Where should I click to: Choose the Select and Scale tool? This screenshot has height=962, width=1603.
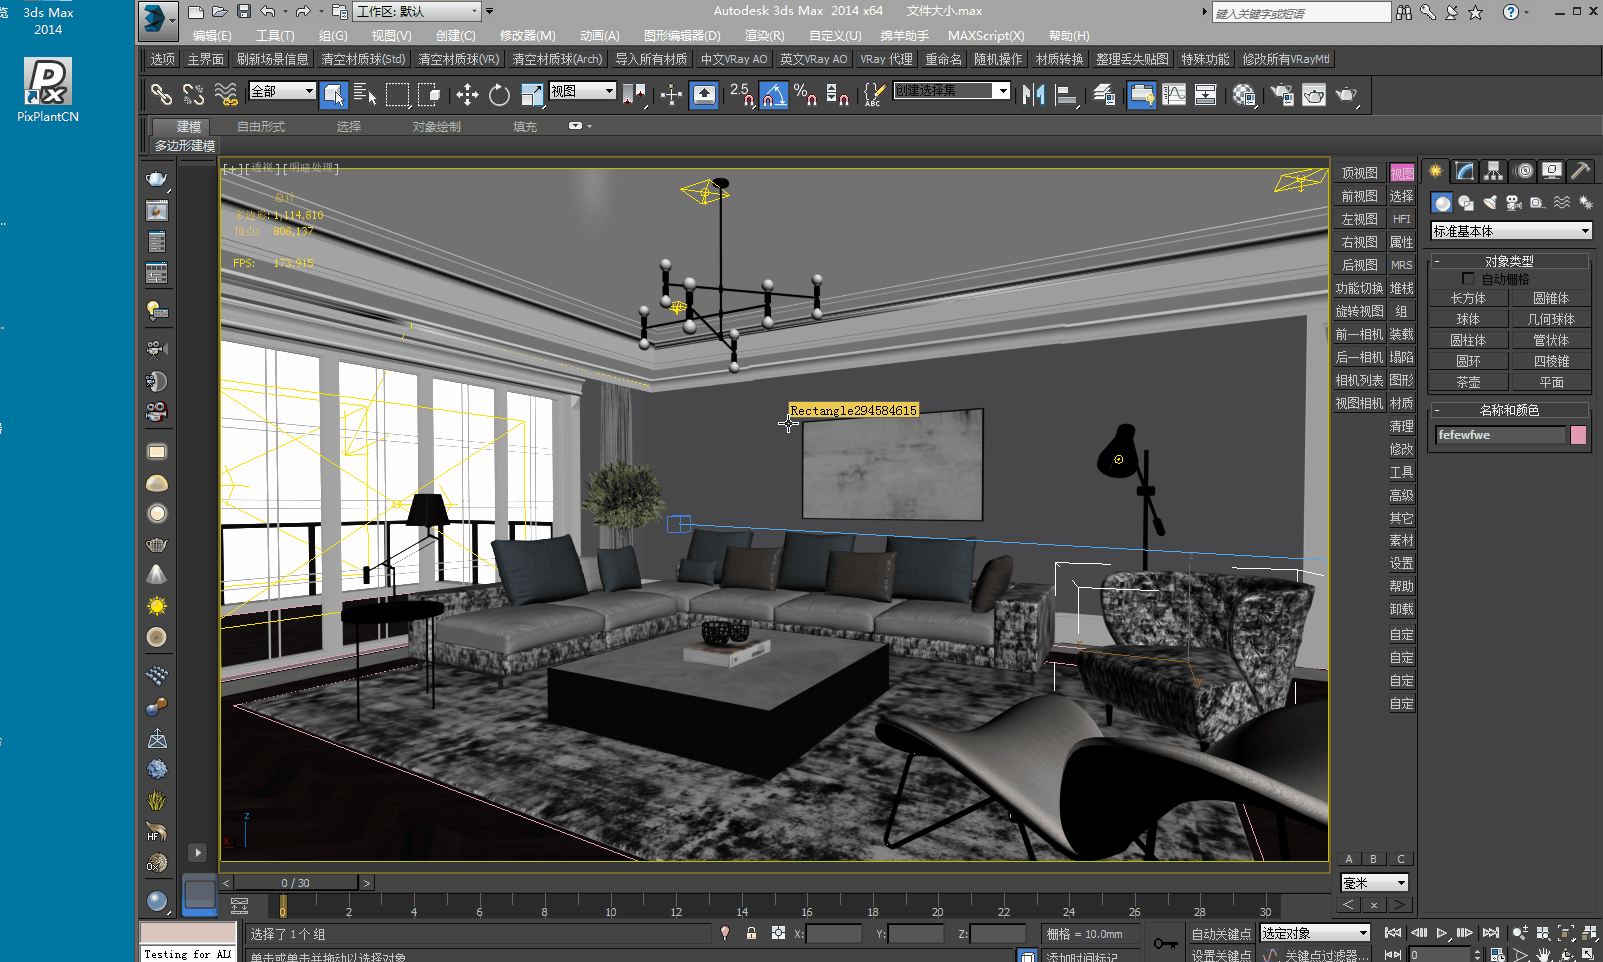click(531, 94)
